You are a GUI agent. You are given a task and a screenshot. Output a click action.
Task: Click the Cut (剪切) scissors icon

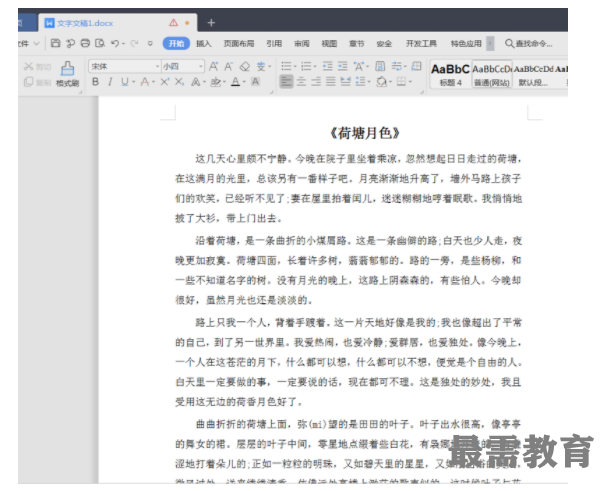(x=29, y=67)
